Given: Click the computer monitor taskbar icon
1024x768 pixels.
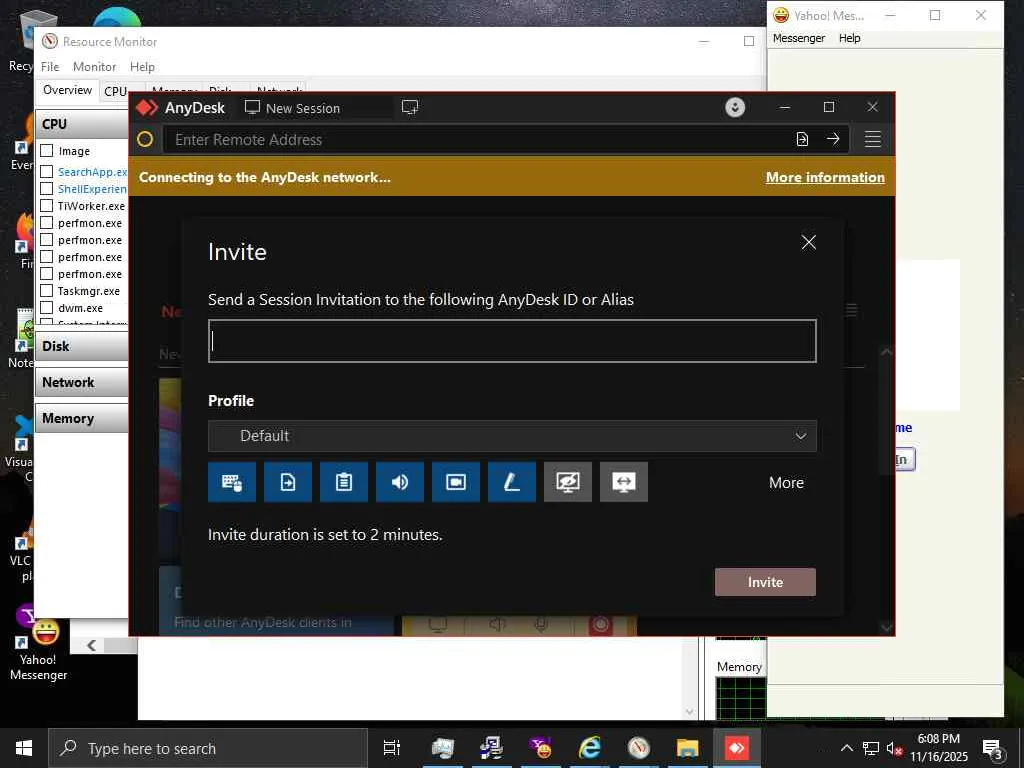Looking at the screenshot, I should [x=443, y=748].
